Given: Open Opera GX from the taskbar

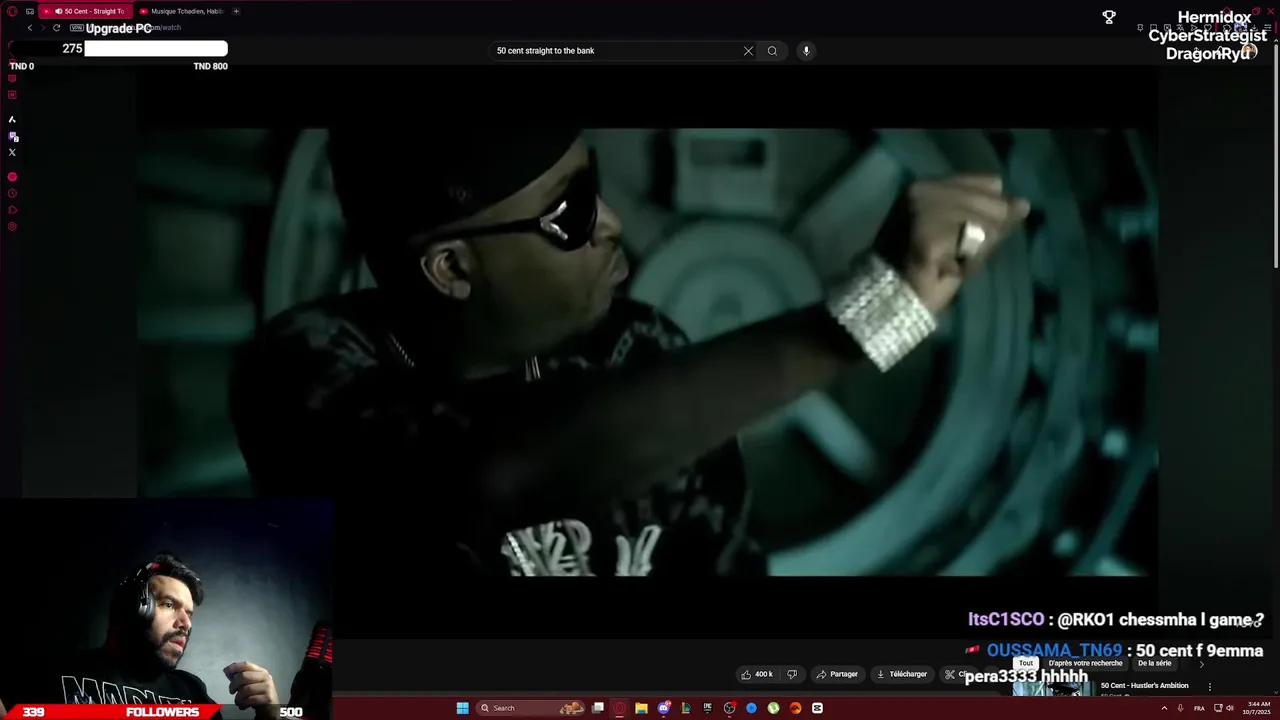Looking at the screenshot, I should 620,708.
